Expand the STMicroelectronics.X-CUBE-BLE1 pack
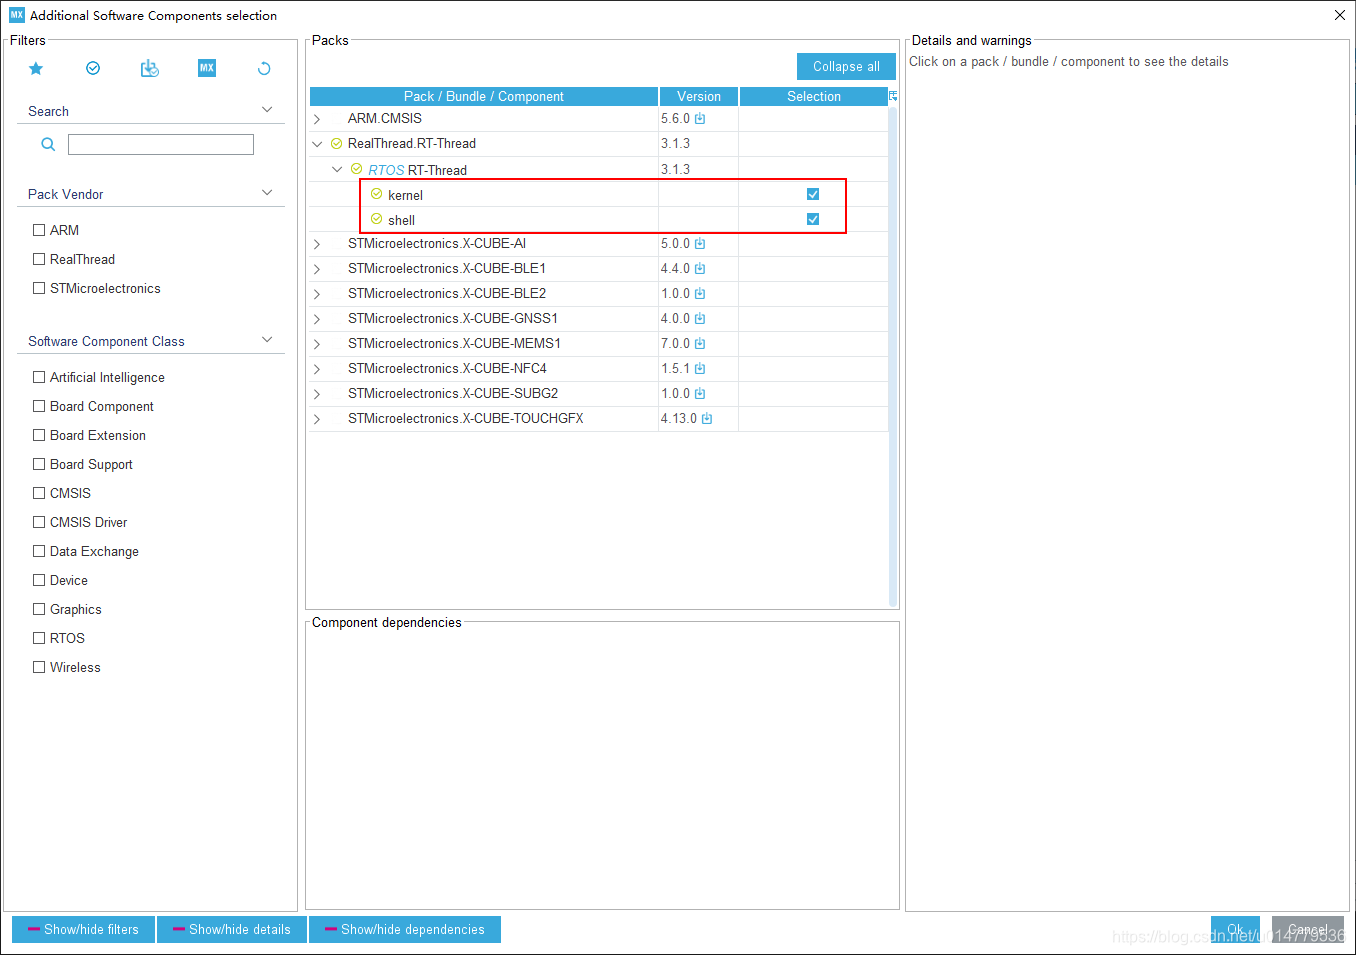The height and width of the screenshot is (955, 1356). click(x=317, y=269)
